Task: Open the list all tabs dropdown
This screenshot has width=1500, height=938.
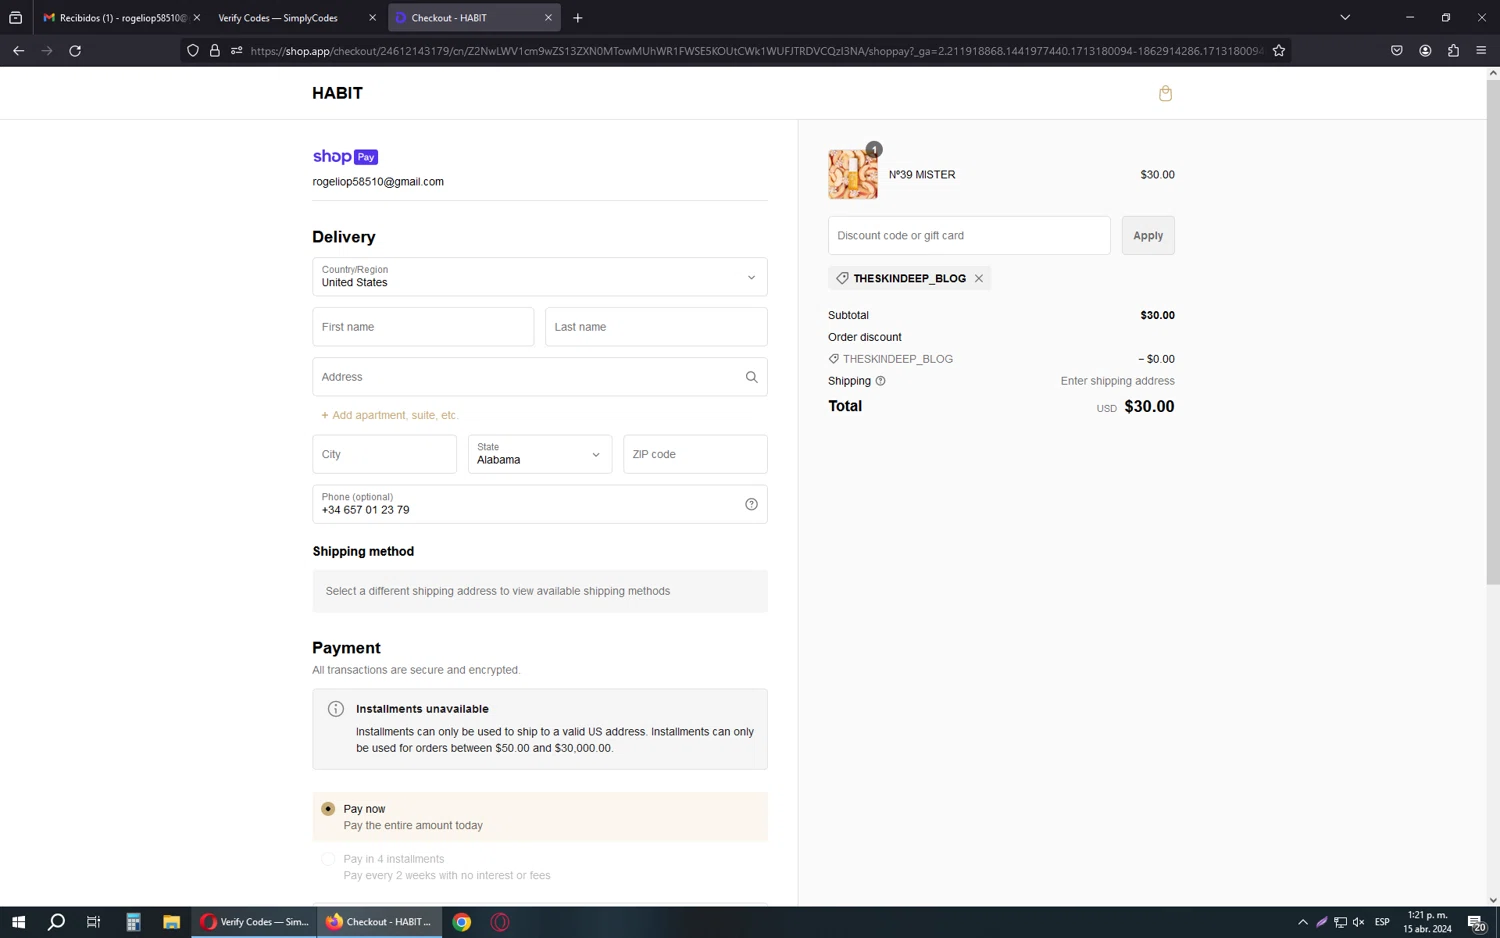Action: [x=1345, y=18]
